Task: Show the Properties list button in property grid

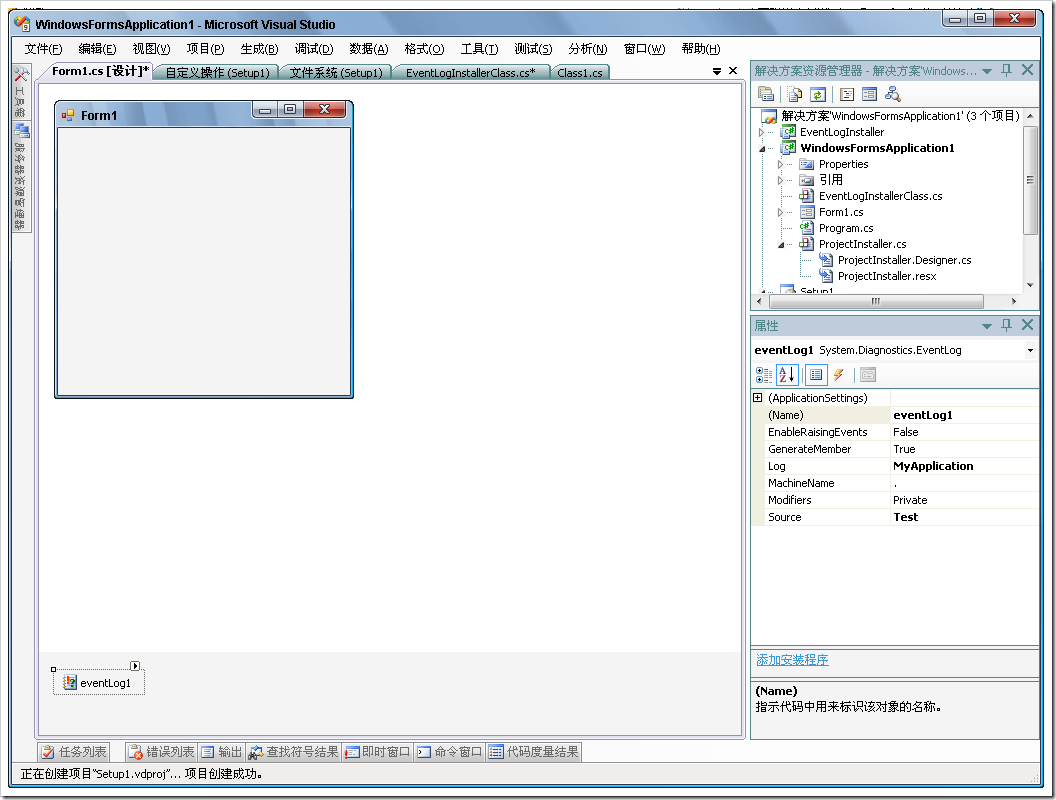Action: 816,374
